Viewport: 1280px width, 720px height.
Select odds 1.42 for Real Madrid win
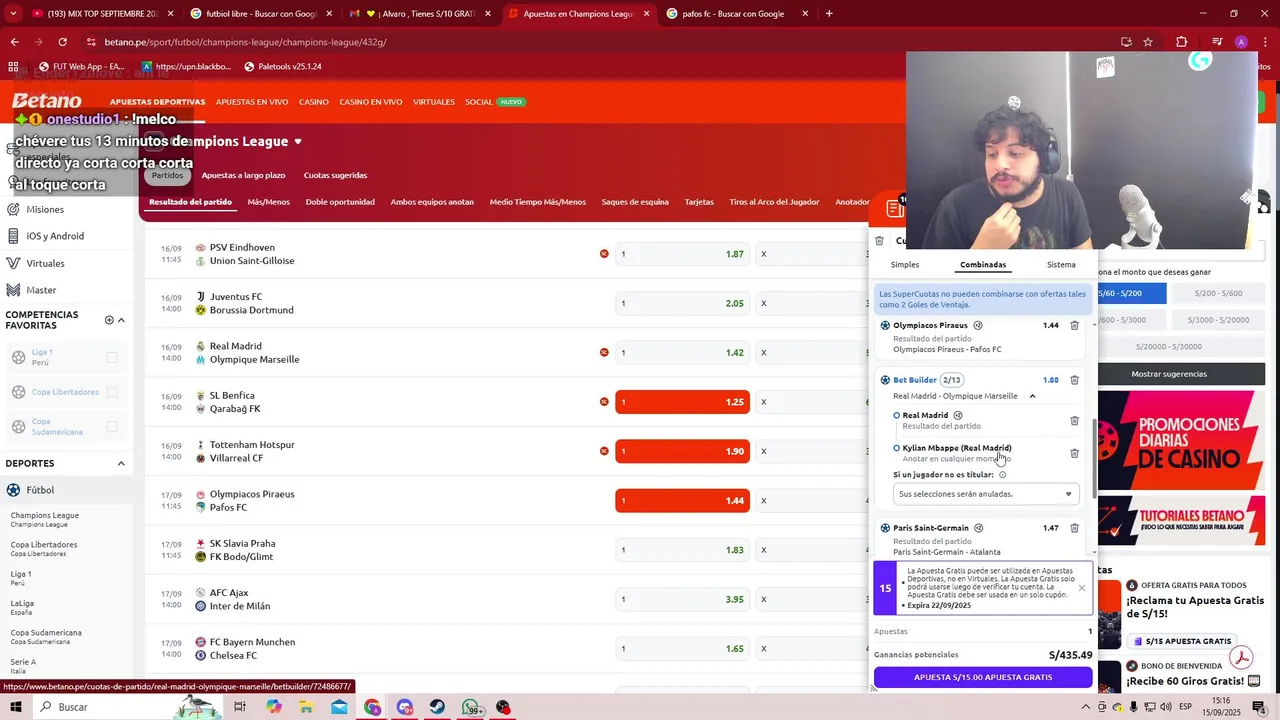pos(682,352)
